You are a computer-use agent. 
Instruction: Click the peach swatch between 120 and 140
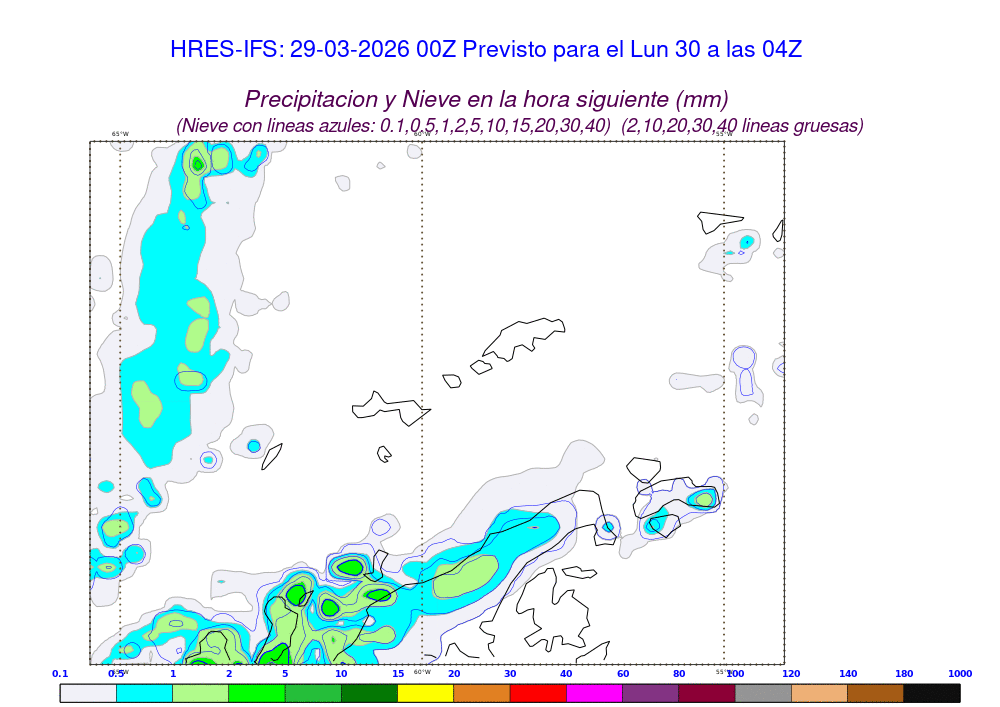click(819, 693)
